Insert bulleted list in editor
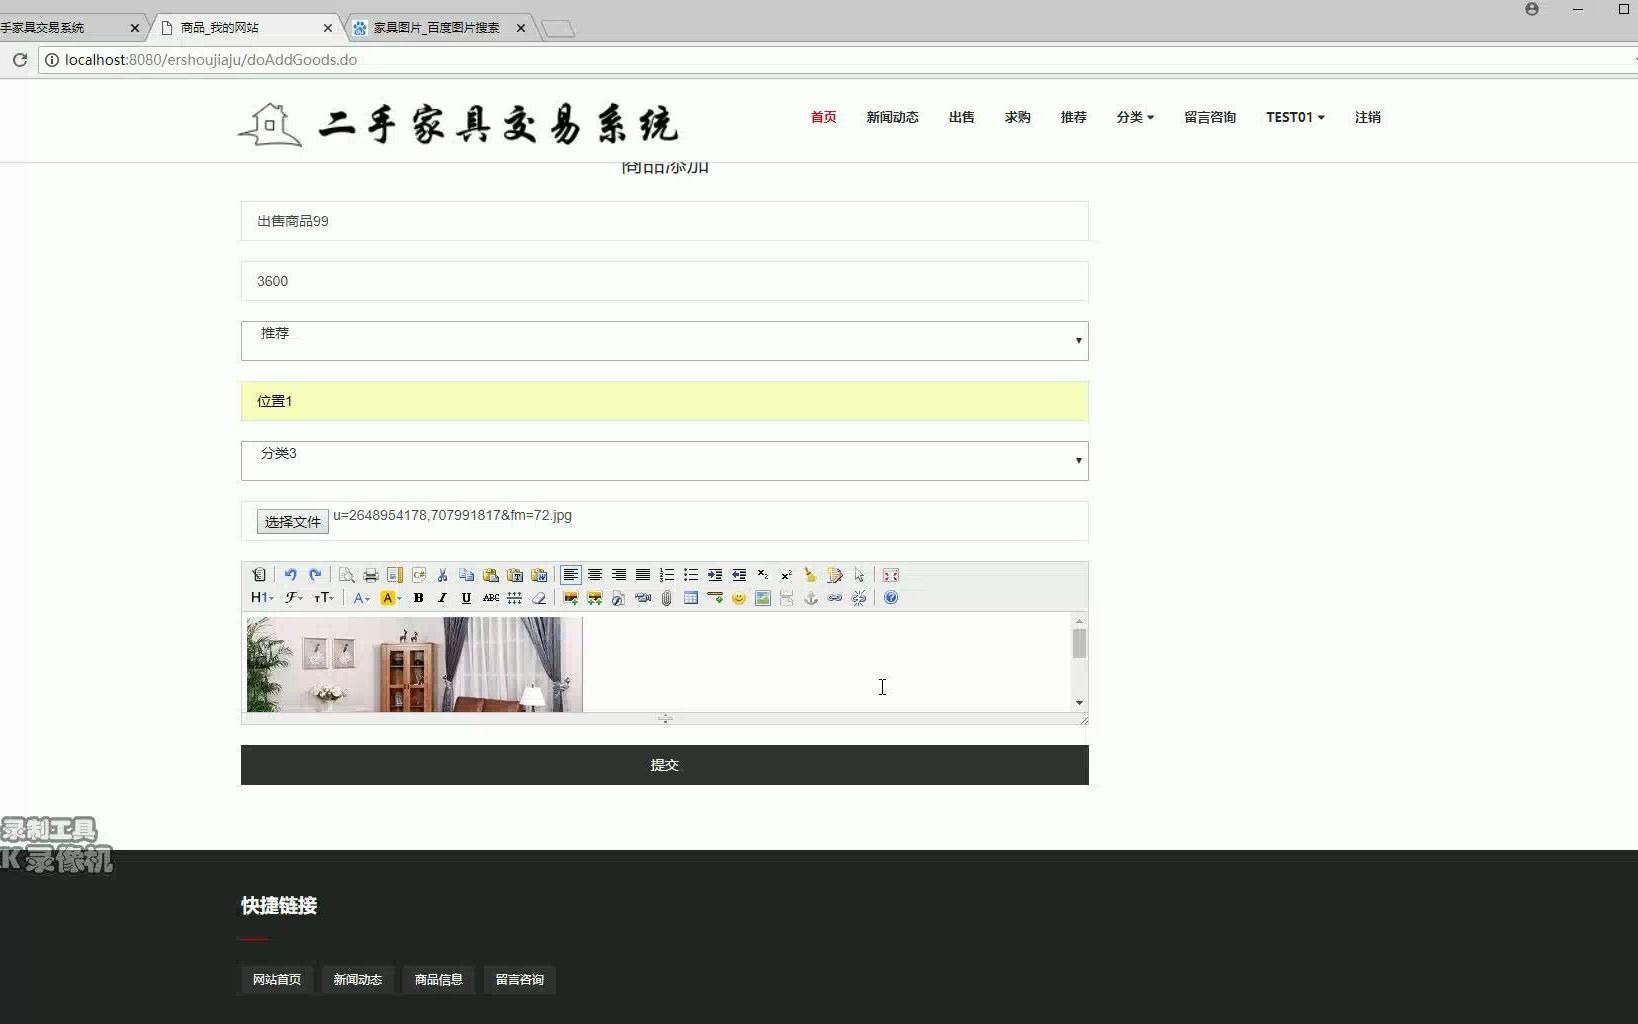Image resolution: width=1638 pixels, height=1024 pixels. point(691,575)
